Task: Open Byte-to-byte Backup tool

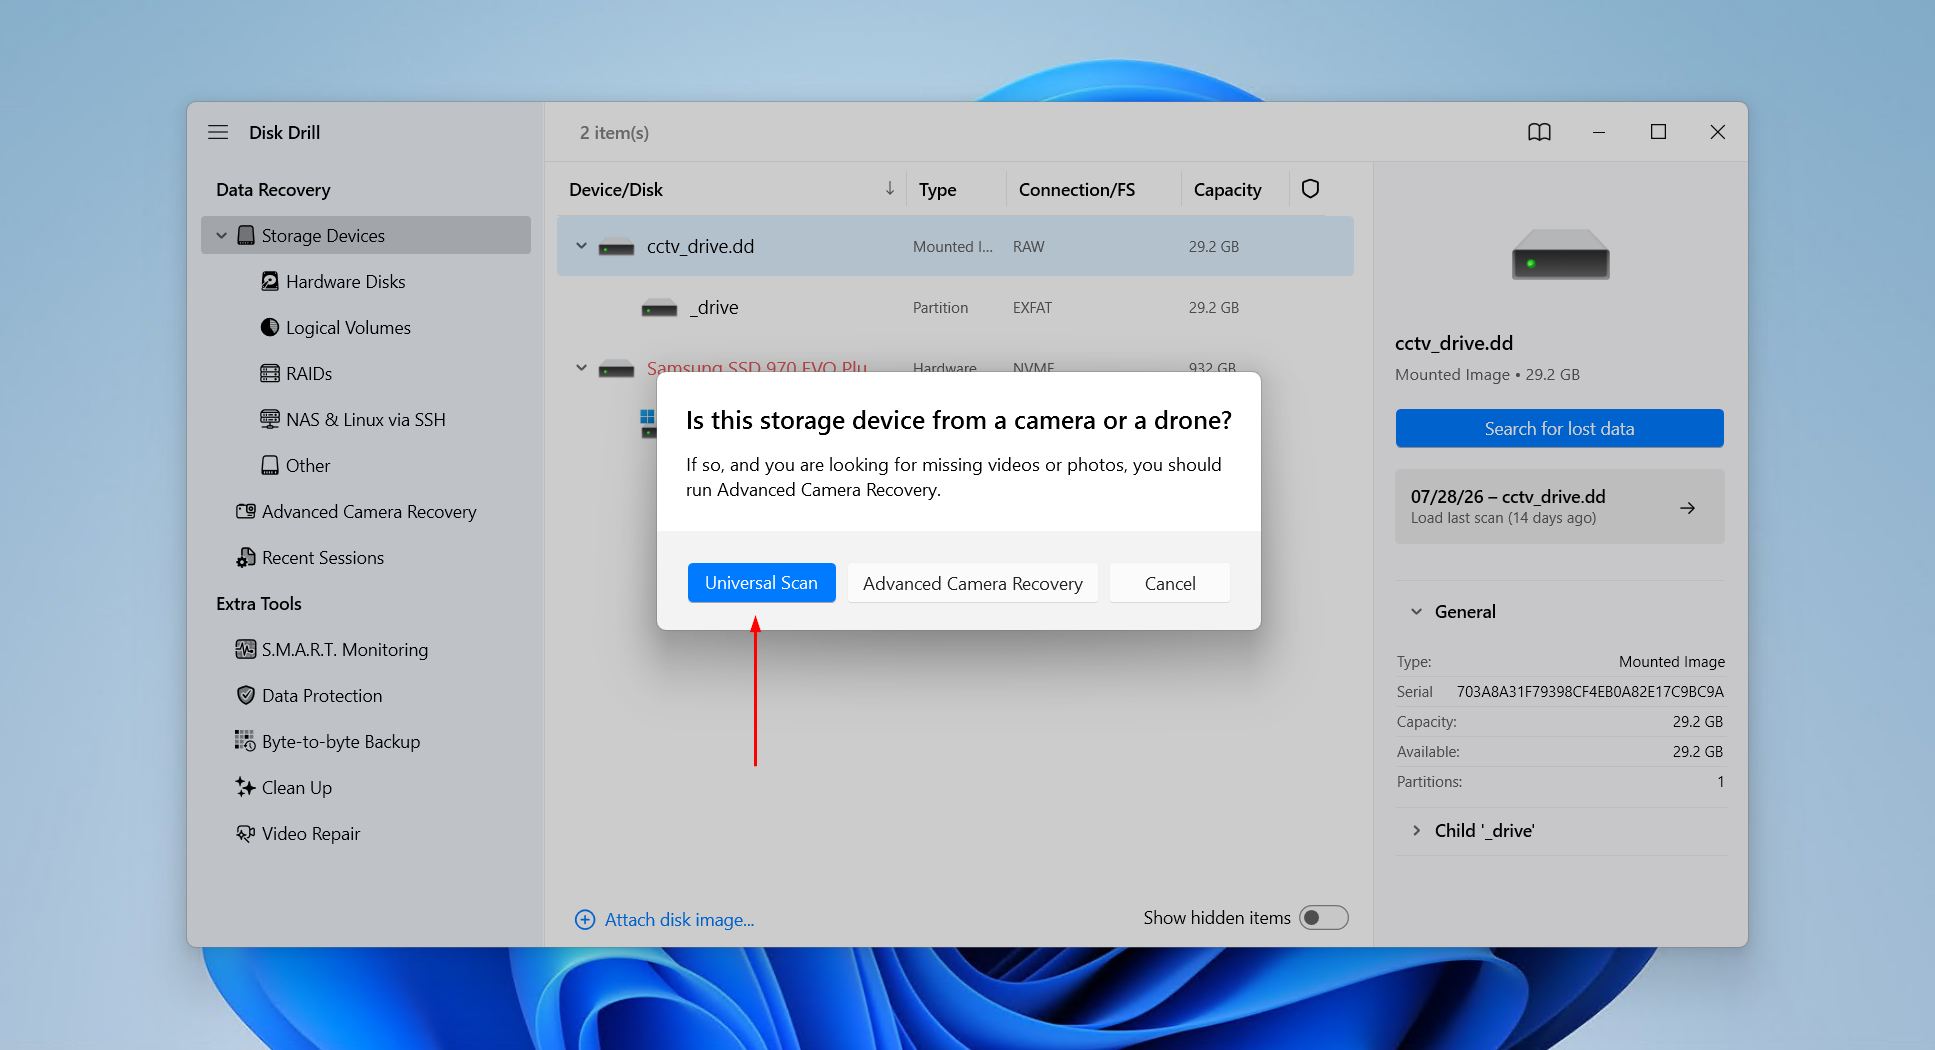Action: (340, 741)
